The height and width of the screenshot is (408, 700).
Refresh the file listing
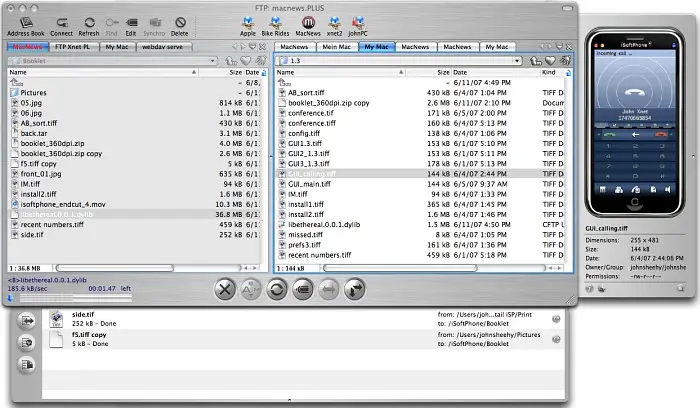89,26
